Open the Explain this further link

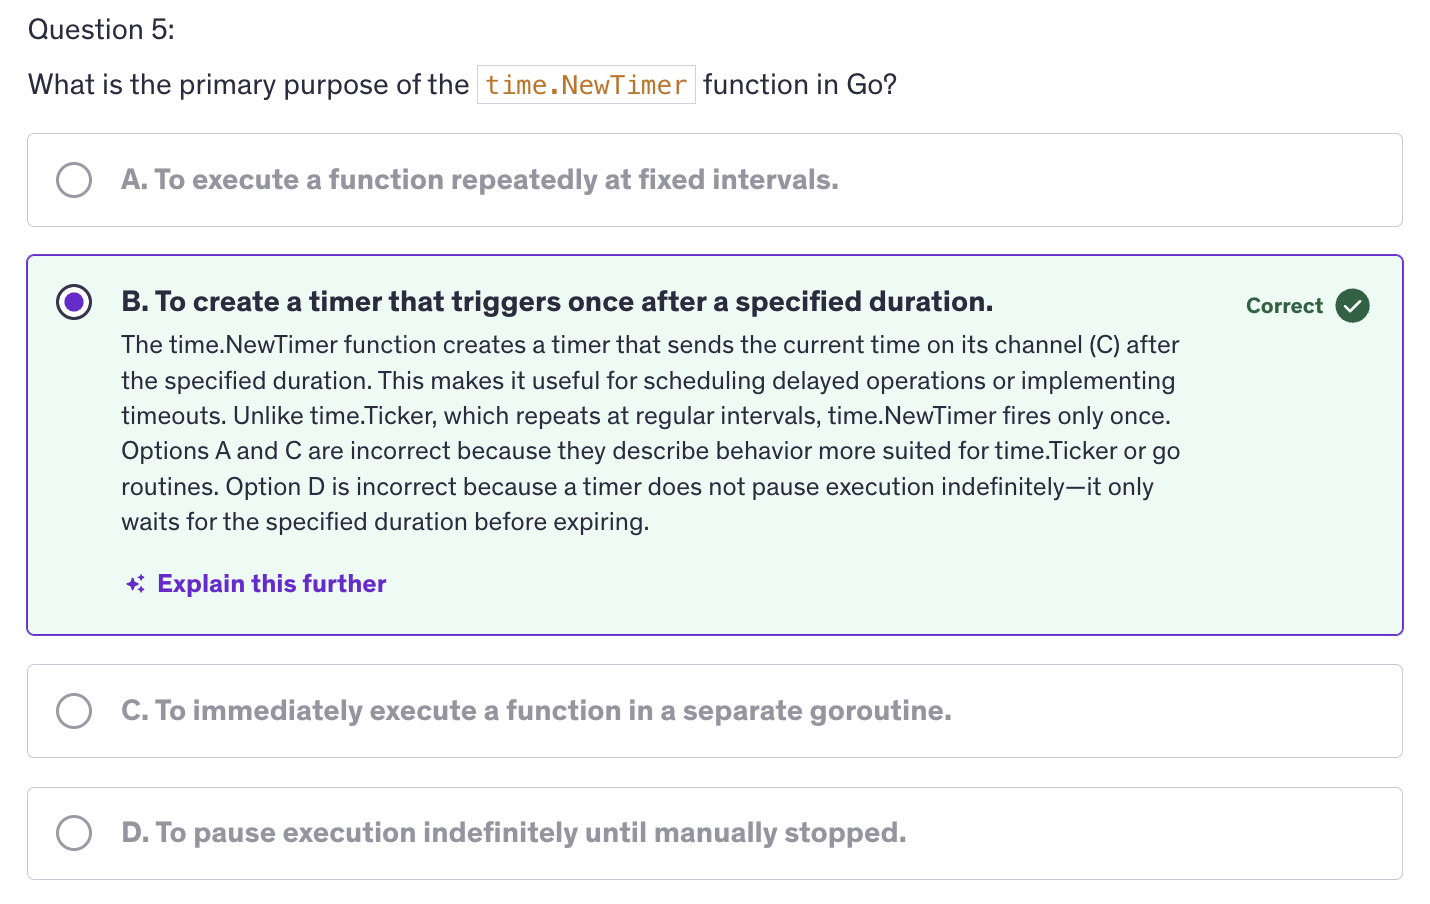(271, 583)
